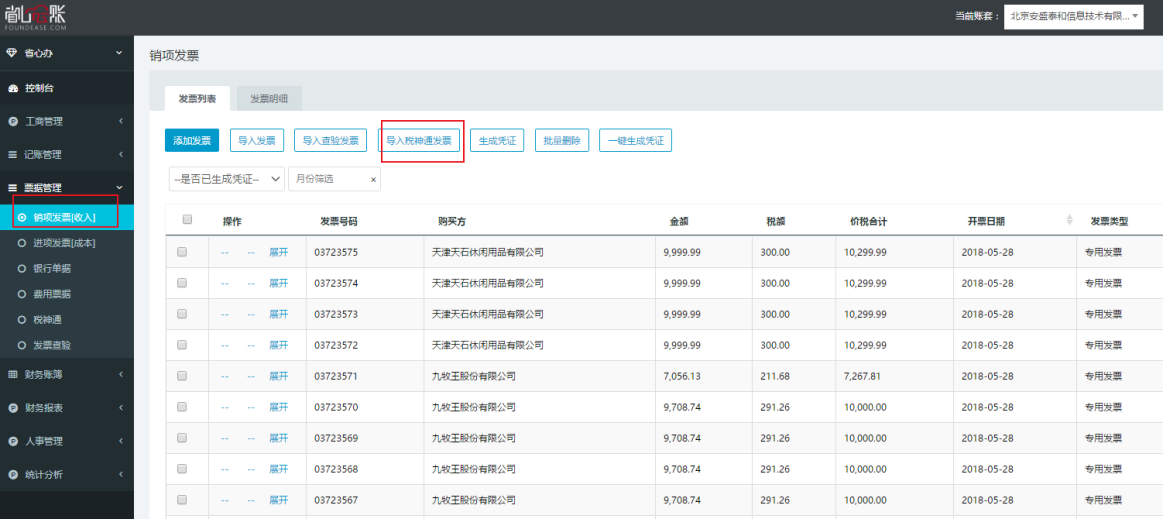Click the 导入查验发票 button
The width and height of the screenshot is (1163, 519).
pyautogui.click(x=331, y=140)
